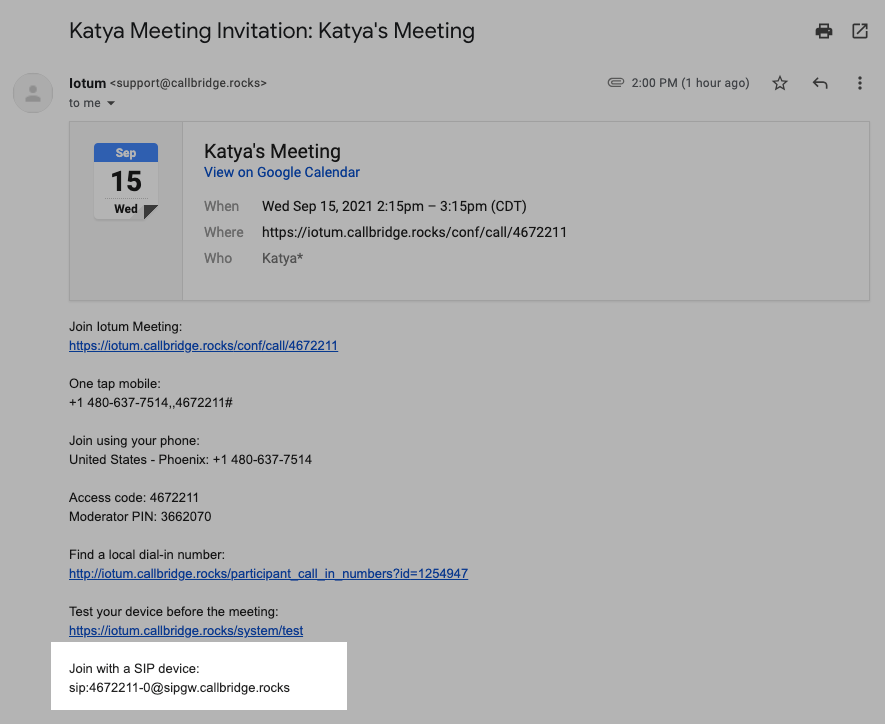Viewport: 885px width, 724px height.
Task: Star this message from Iotum
Action: [x=779, y=83]
